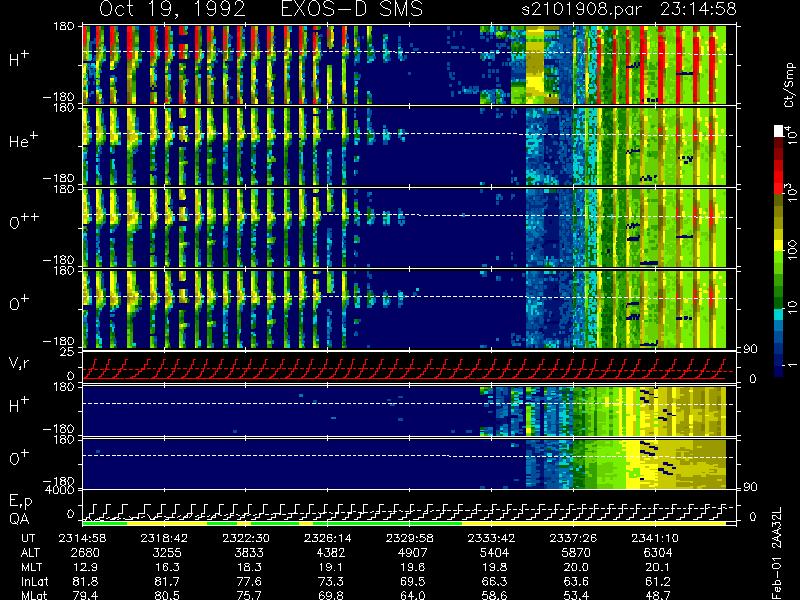Click UT value '2337:26'
This screenshot has width=800, height=600.
click(x=573, y=538)
